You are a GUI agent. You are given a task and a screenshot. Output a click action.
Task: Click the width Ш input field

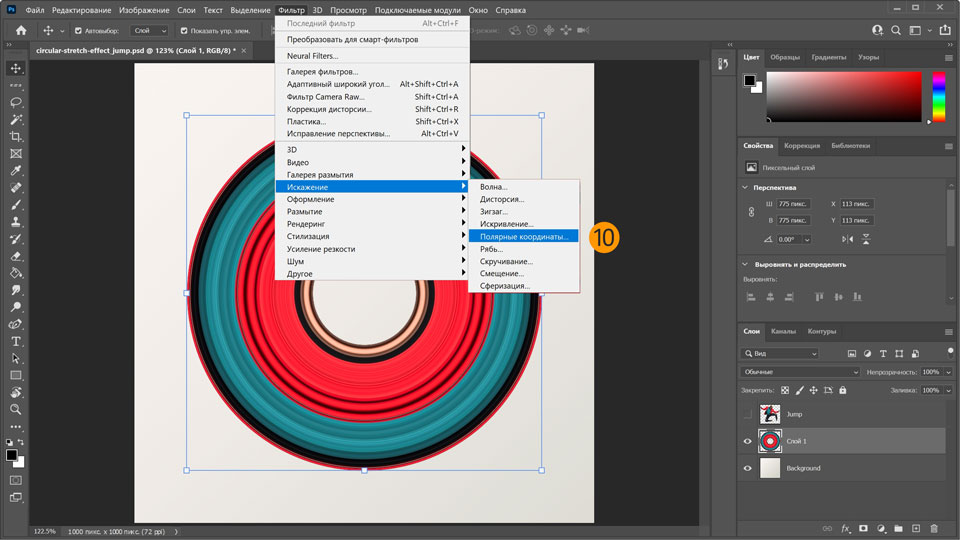point(793,204)
